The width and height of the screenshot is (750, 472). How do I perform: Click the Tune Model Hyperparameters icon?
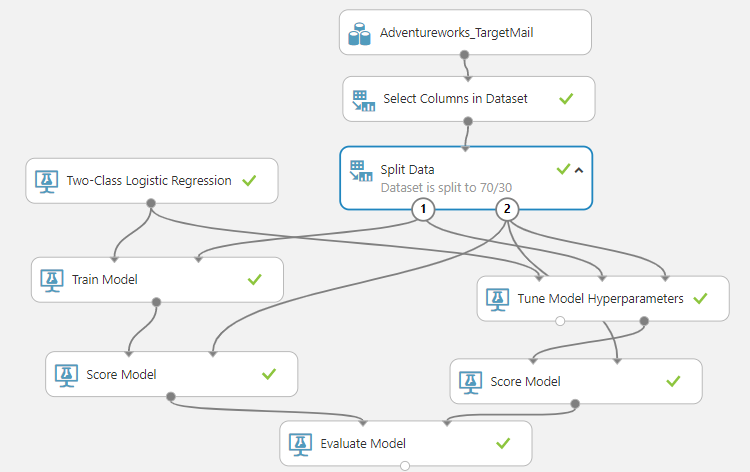point(497,298)
